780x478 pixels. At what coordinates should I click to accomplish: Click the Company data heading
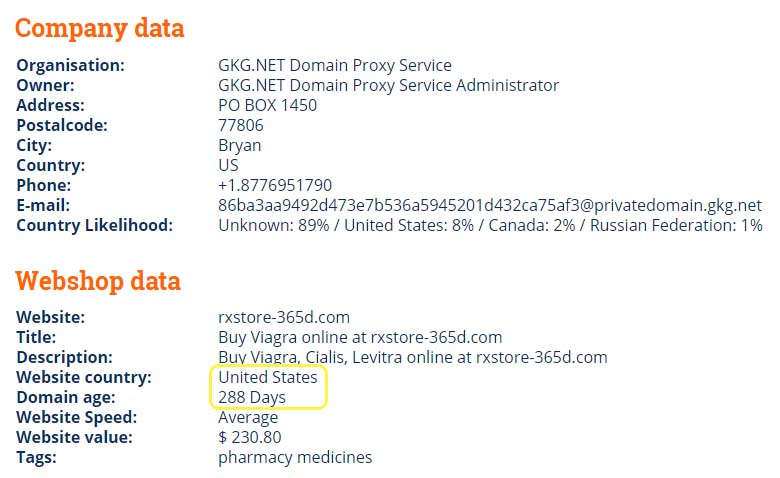(99, 28)
